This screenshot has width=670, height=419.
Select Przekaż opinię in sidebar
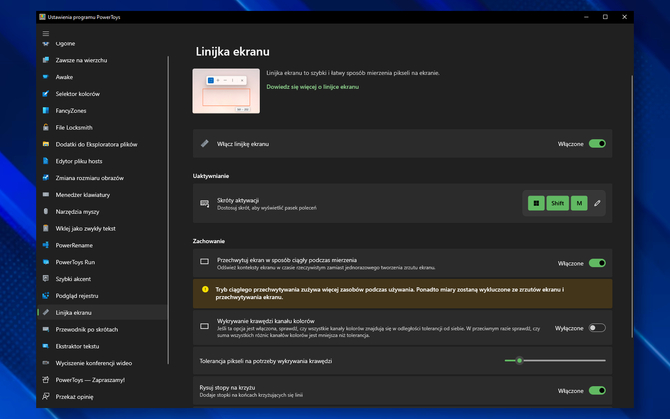(x=103, y=396)
